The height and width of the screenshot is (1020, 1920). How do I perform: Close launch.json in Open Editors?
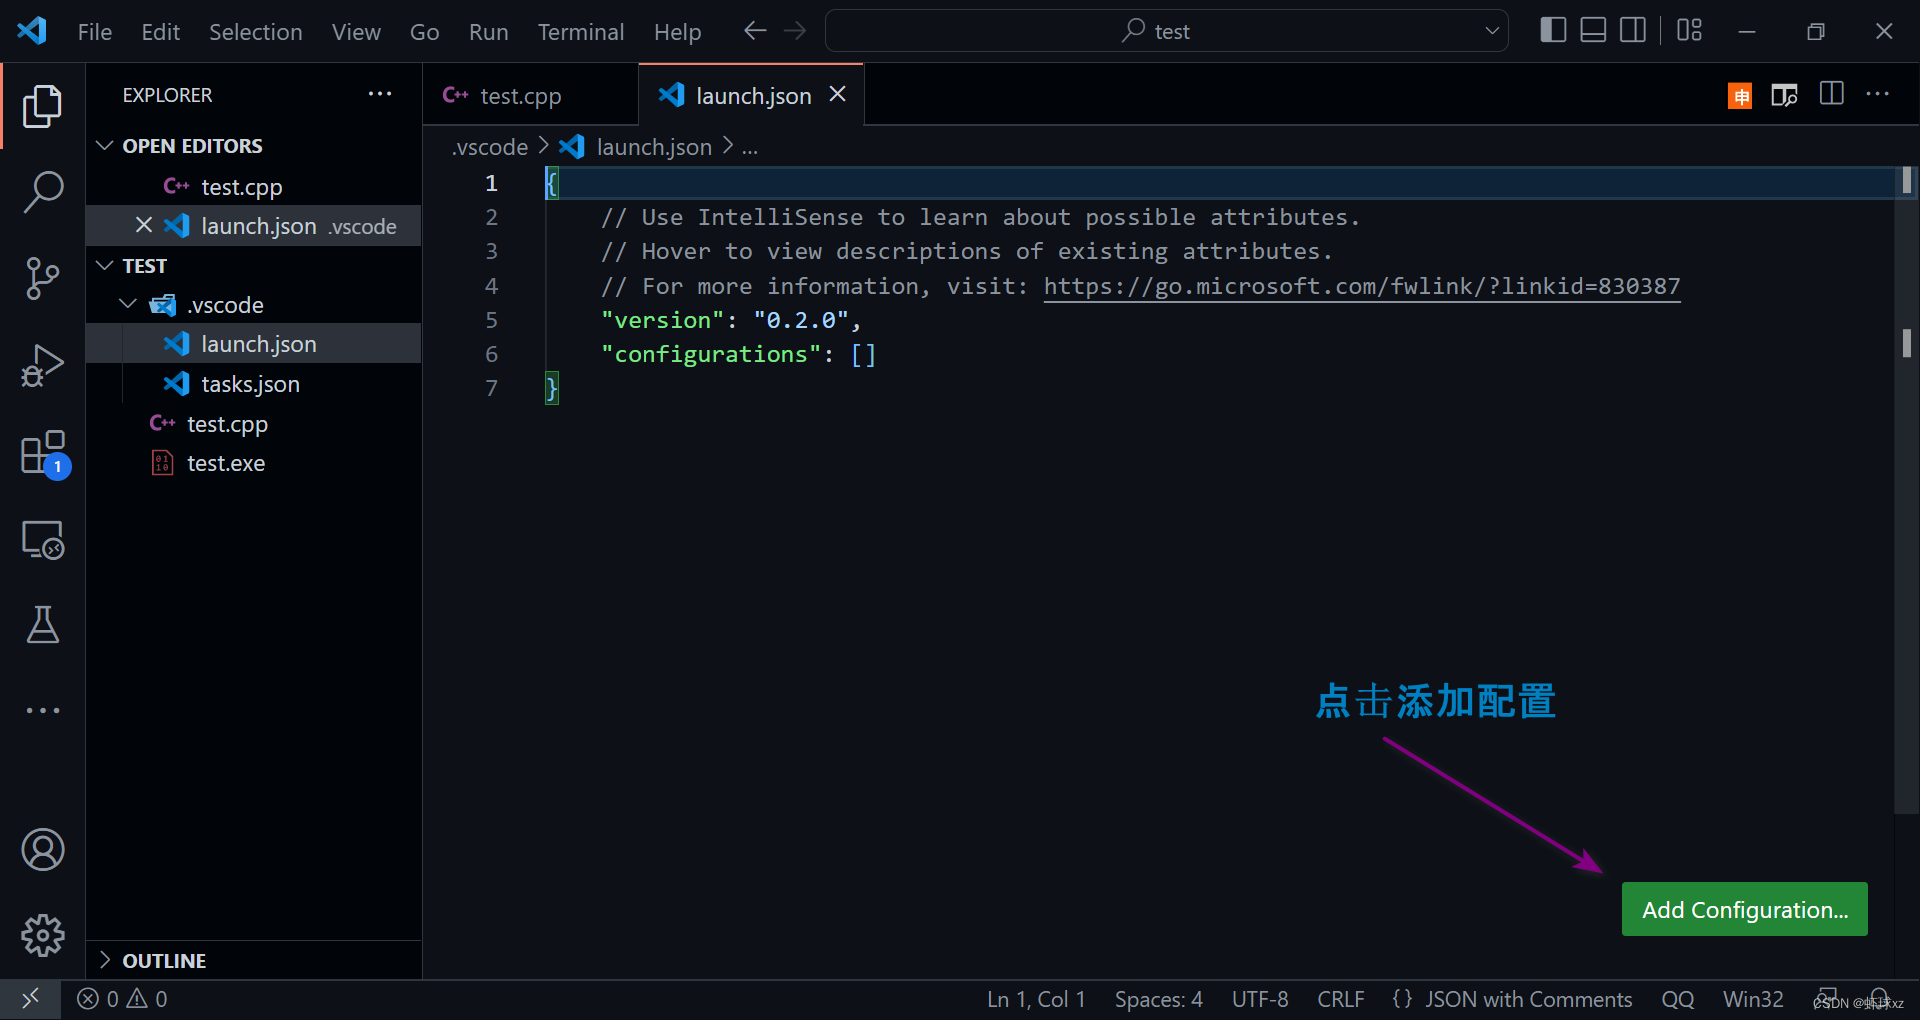[x=144, y=225]
